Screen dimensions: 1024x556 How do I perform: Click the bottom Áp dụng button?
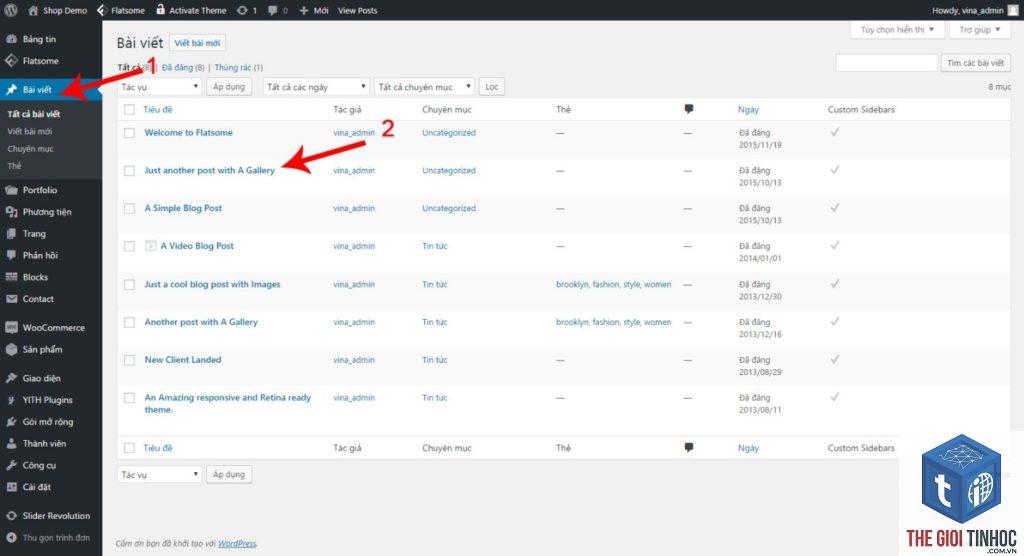(x=229, y=474)
